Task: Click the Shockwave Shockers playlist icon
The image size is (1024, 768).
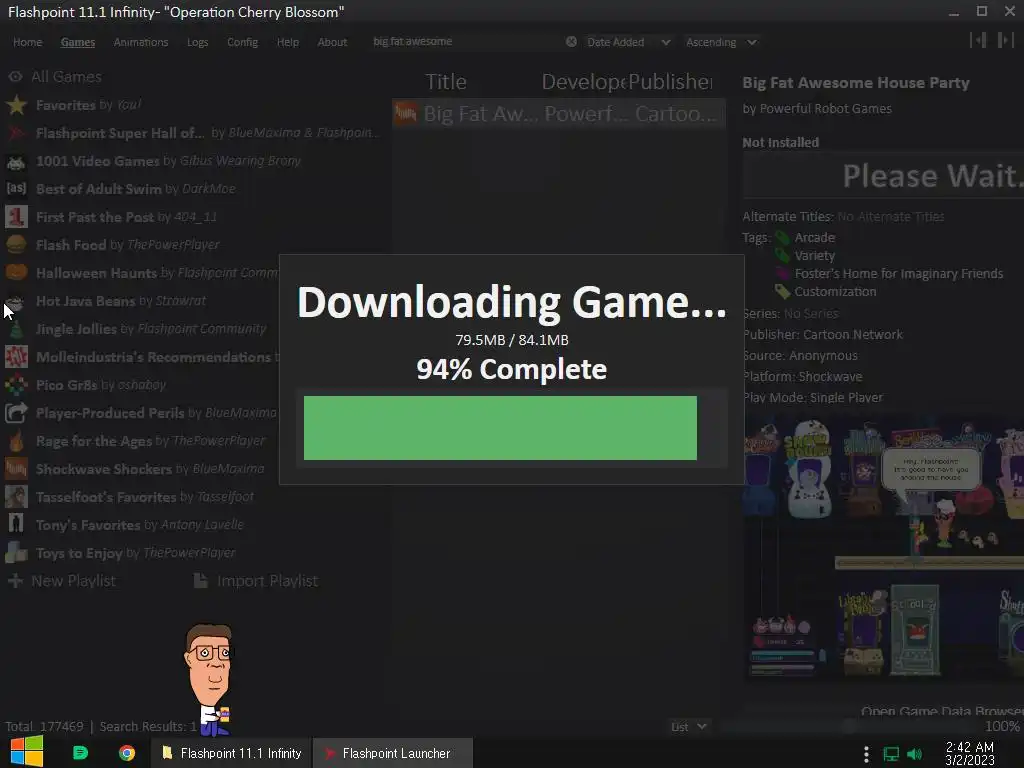Action: point(16,469)
